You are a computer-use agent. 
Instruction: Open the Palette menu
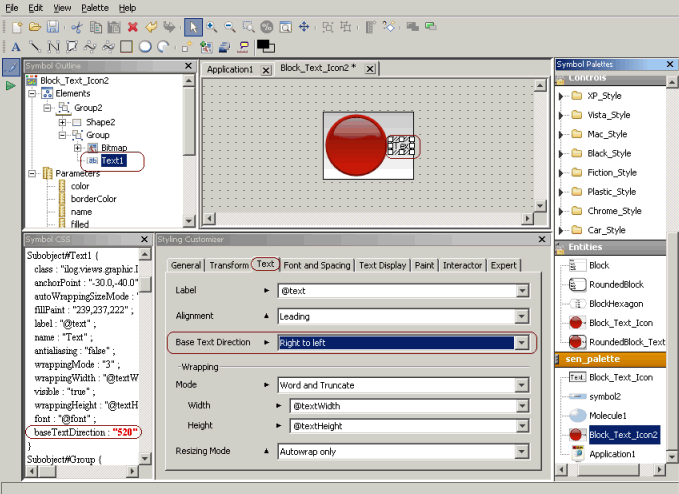pos(95,7)
